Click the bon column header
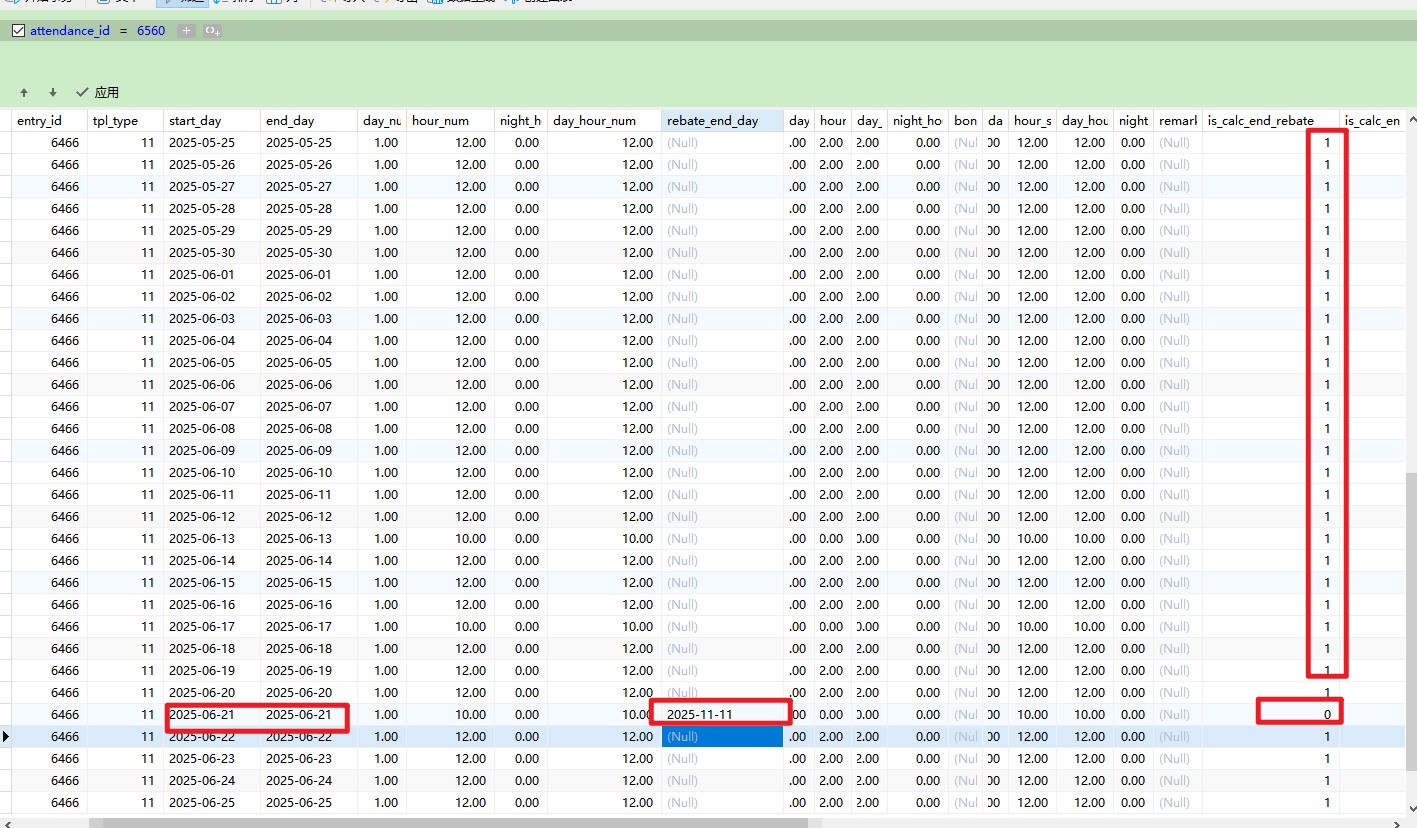Screen dimensions: 1417x828 pyautogui.click(x=965, y=120)
